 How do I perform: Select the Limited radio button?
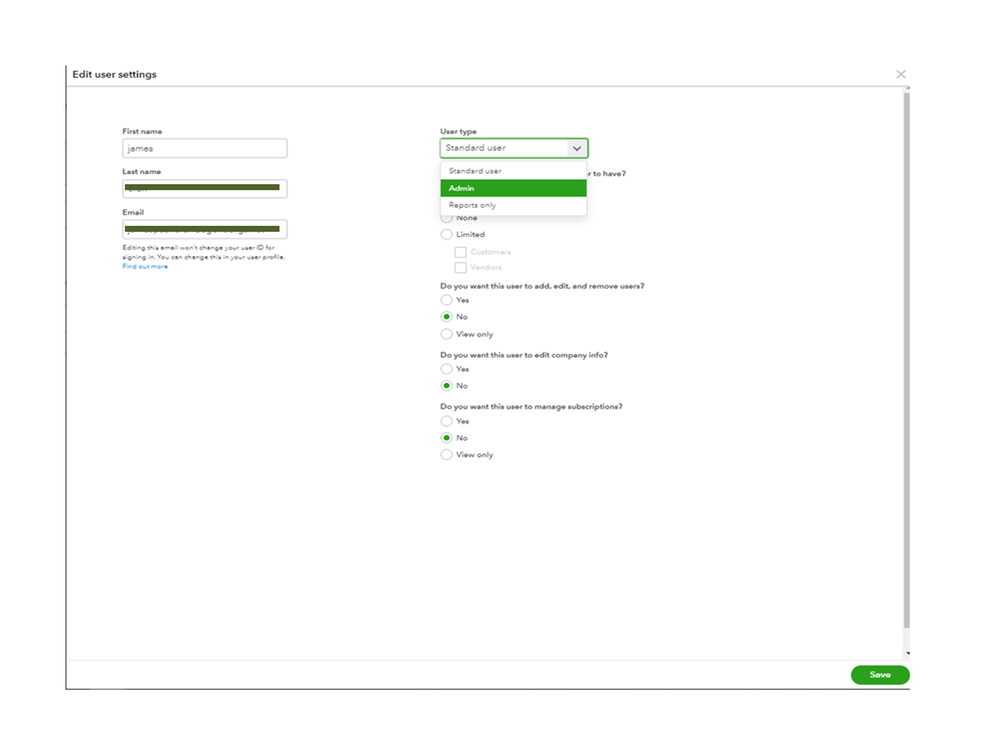coord(447,234)
